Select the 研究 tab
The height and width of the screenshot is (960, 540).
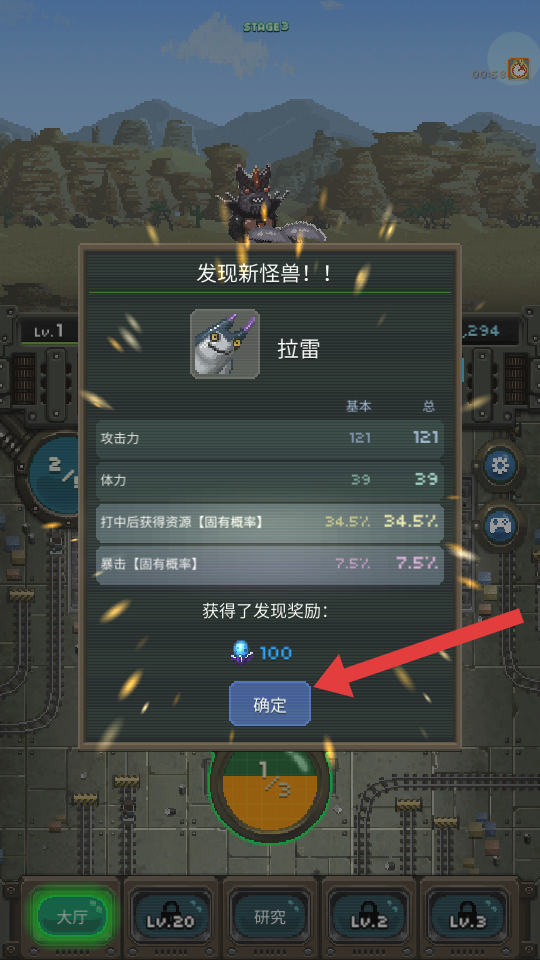270,917
